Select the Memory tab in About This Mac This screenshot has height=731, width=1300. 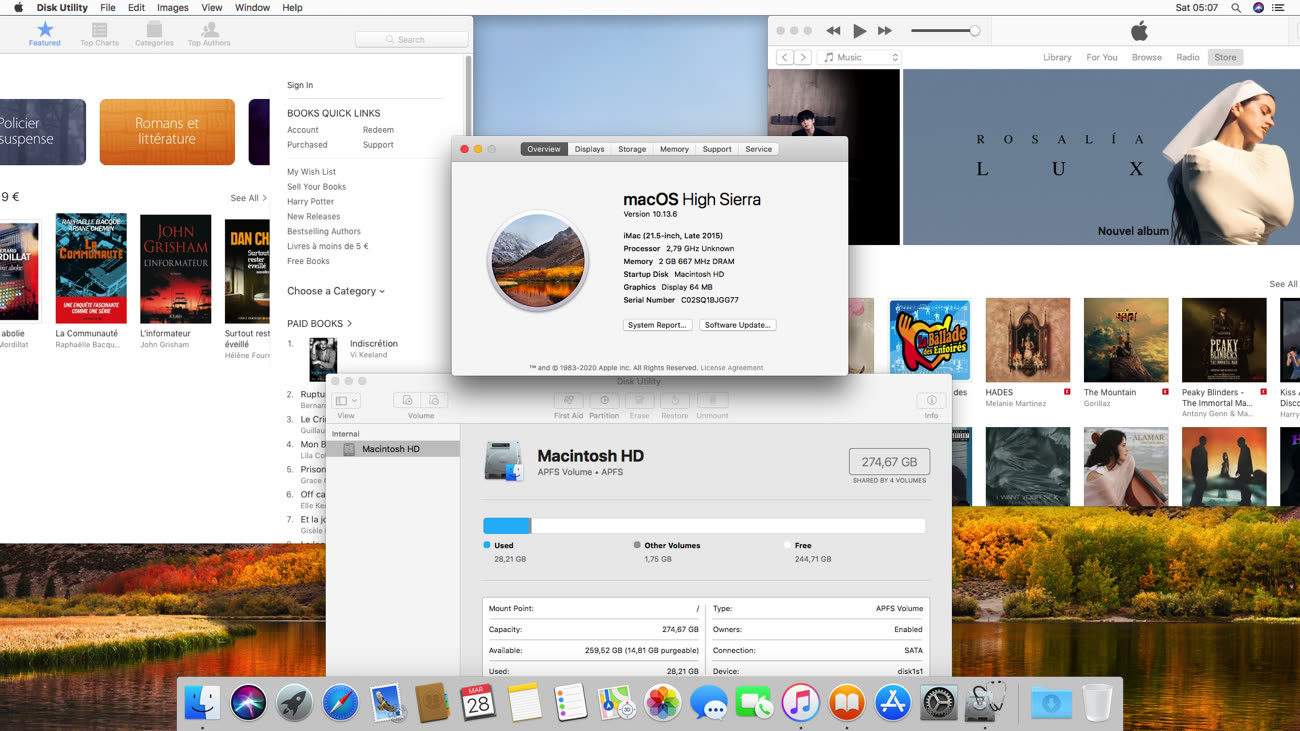point(674,149)
